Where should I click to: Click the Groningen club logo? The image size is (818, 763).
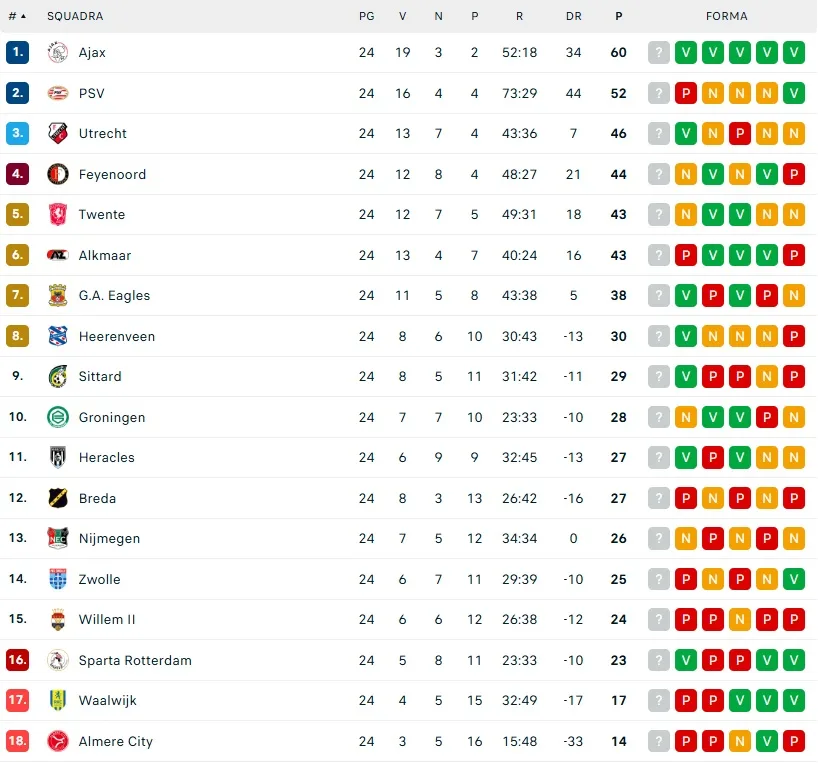point(57,417)
